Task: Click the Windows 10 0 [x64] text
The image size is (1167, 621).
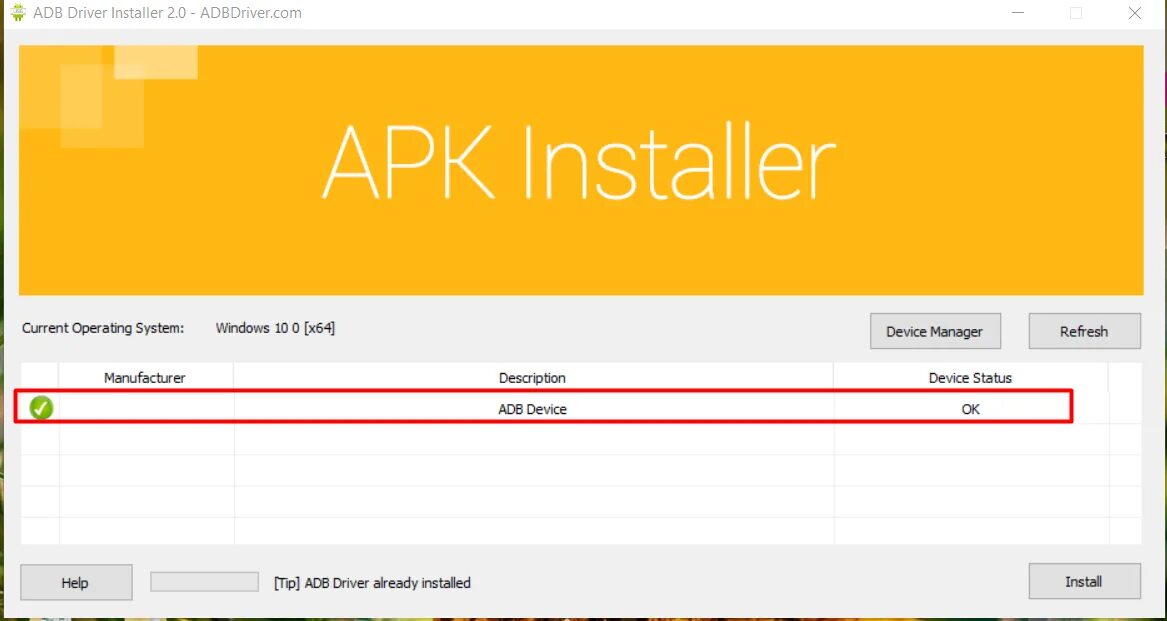Action: coord(275,328)
